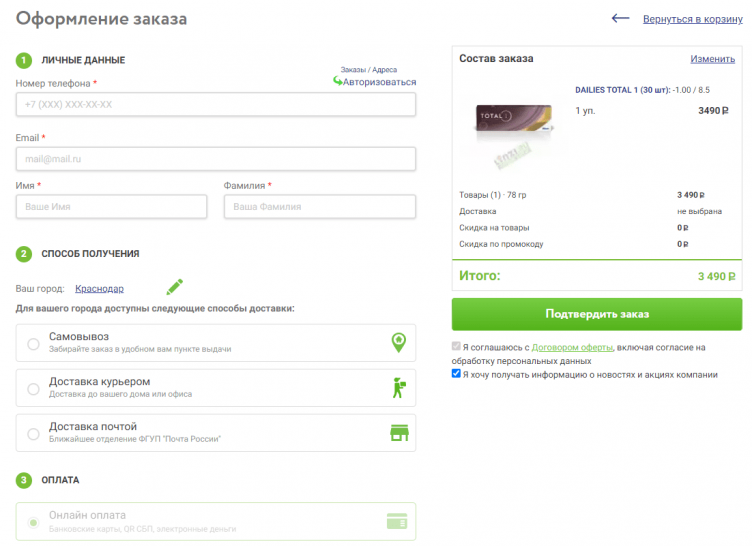Choose the Доставка почтой radio option
This screenshot has height=546, width=752.
(34, 434)
